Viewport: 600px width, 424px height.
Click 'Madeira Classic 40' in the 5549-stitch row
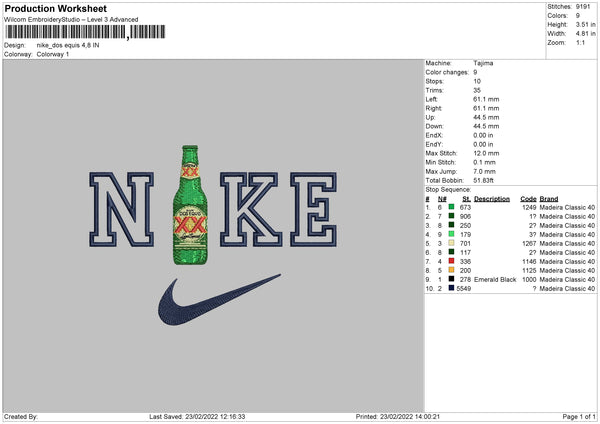[x=567, y=289]
